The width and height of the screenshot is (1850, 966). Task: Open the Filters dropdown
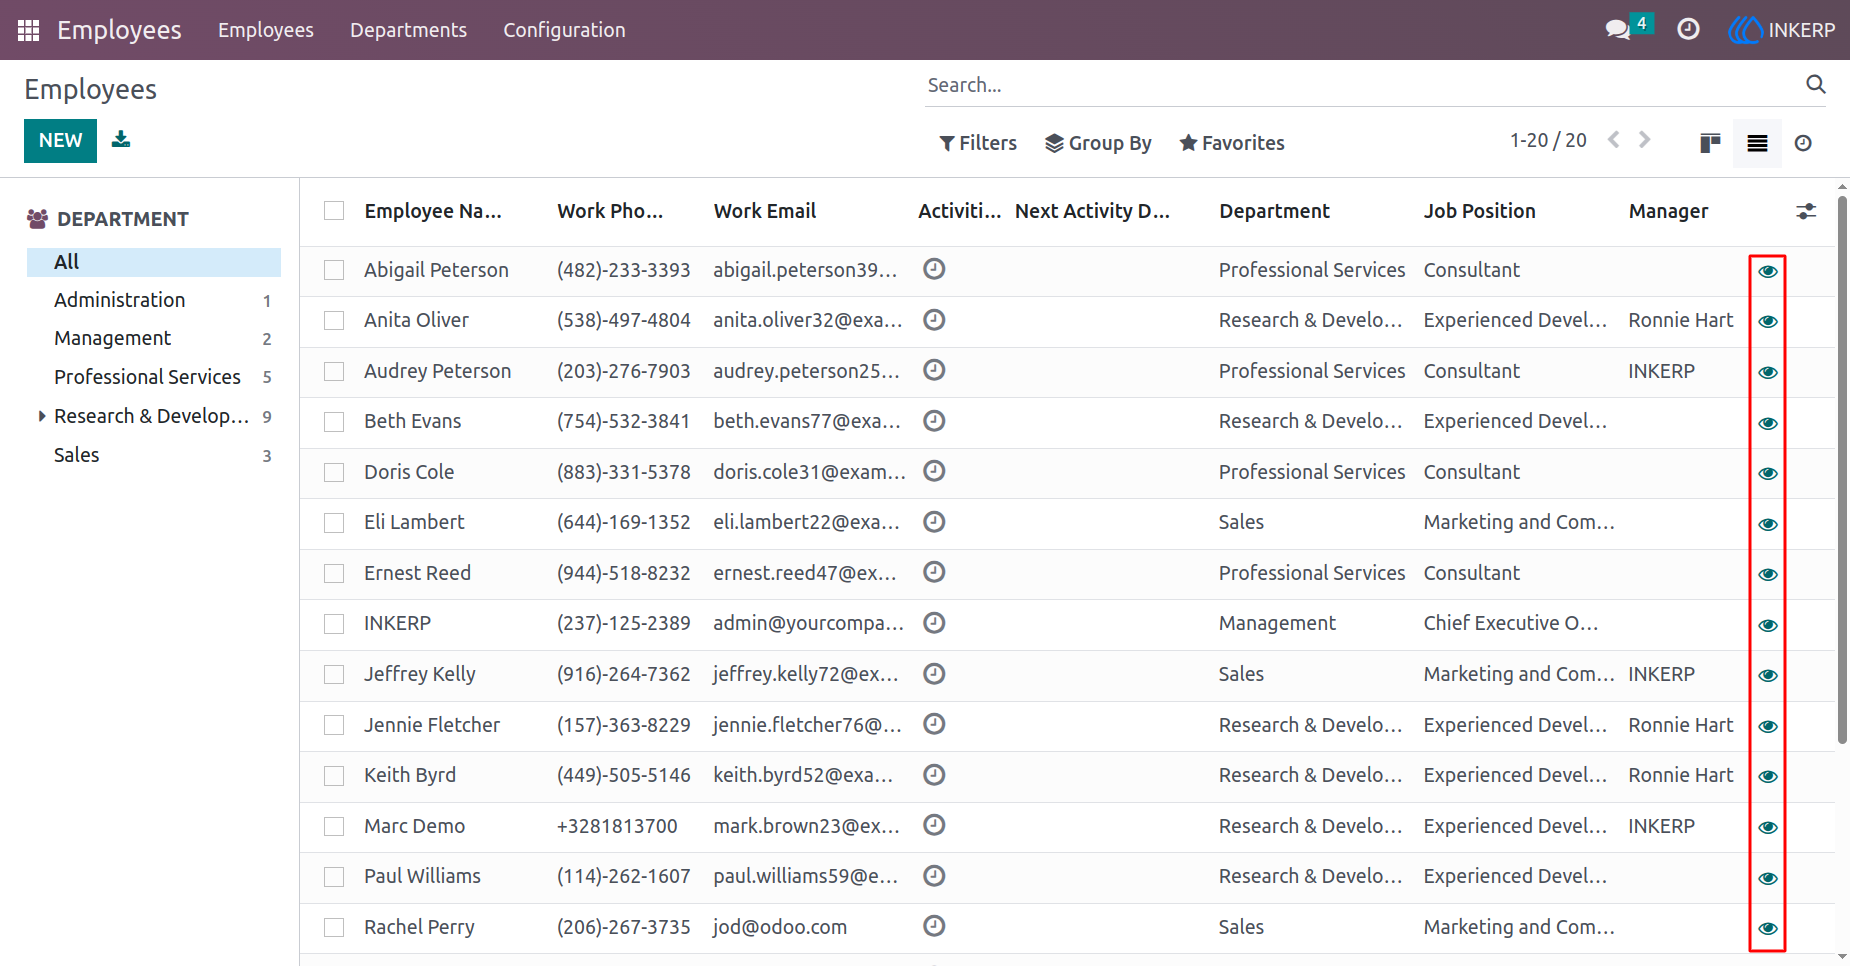(x=978, y=143)
